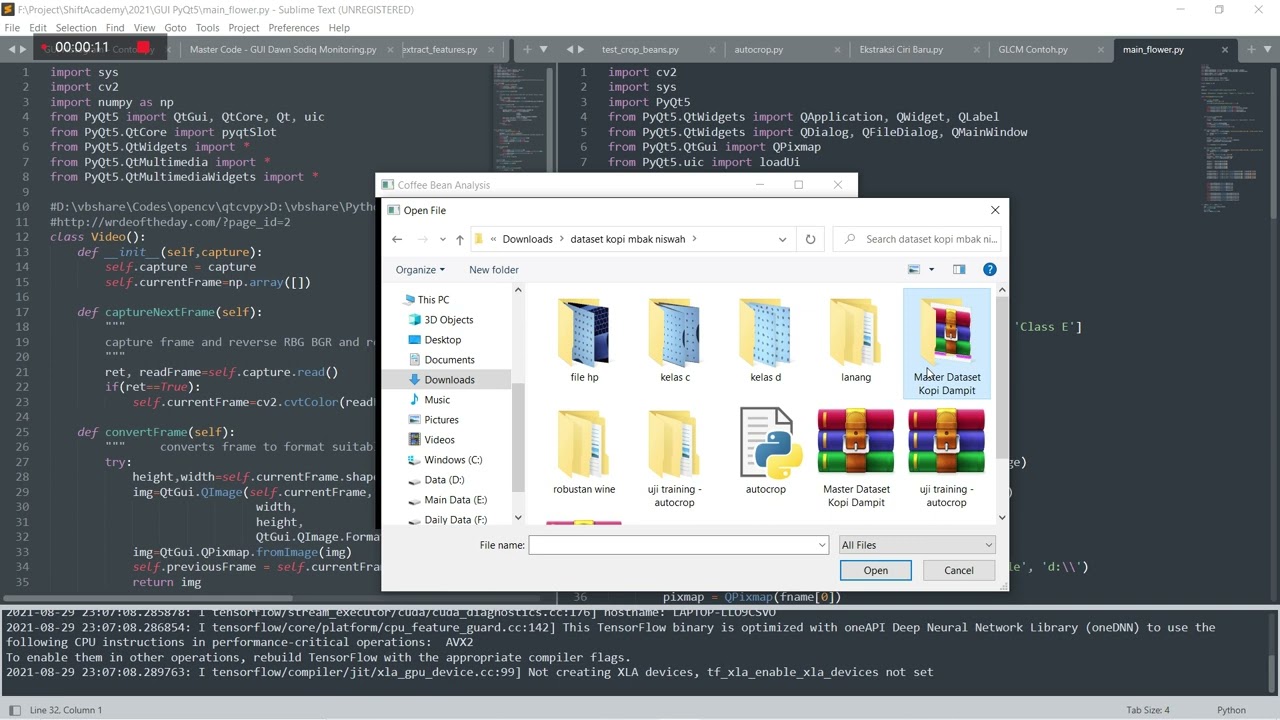Open help in Open File dialog

pos(990,269)
